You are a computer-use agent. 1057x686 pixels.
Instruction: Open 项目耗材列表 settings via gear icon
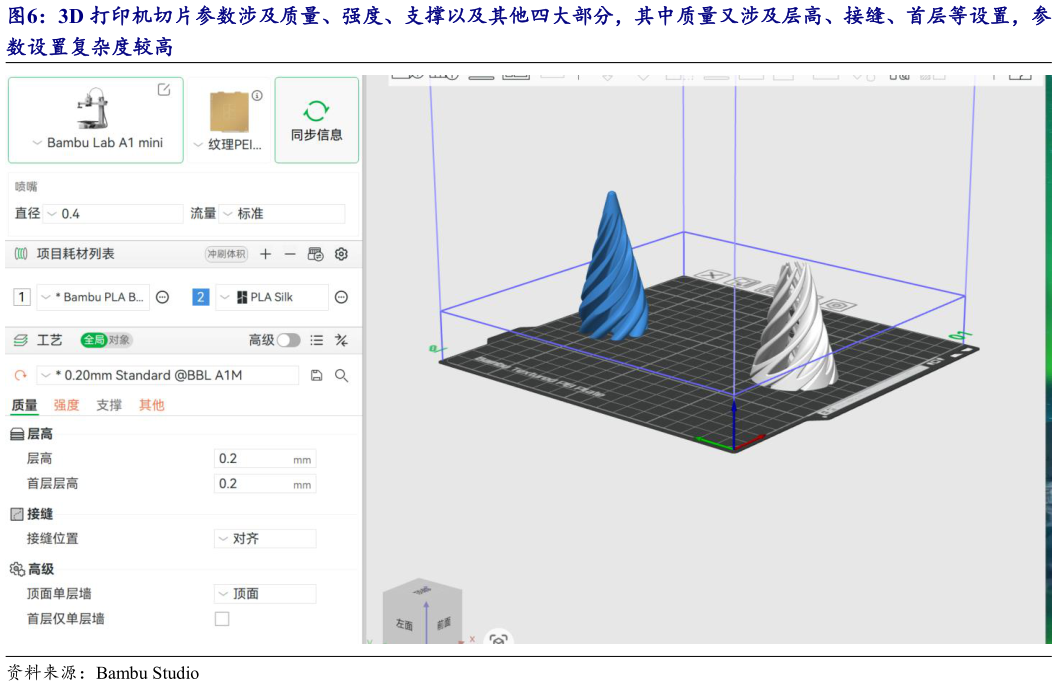pyautogui.click(x=340, y=254)
